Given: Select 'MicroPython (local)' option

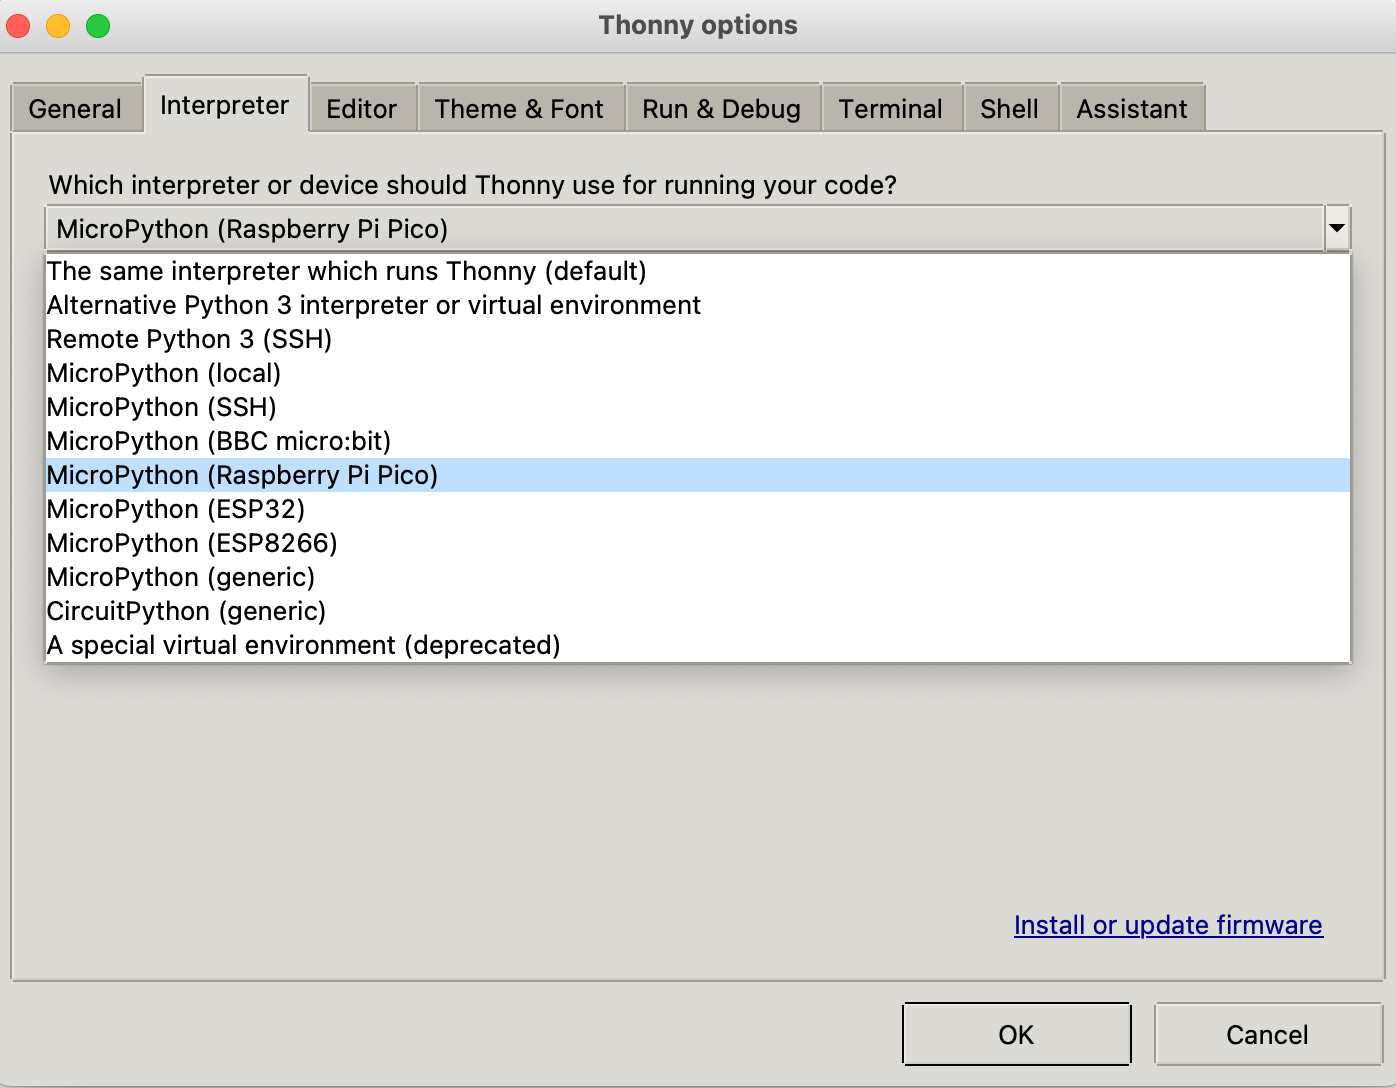Looking at the screenshot, I should click(698, 373).
